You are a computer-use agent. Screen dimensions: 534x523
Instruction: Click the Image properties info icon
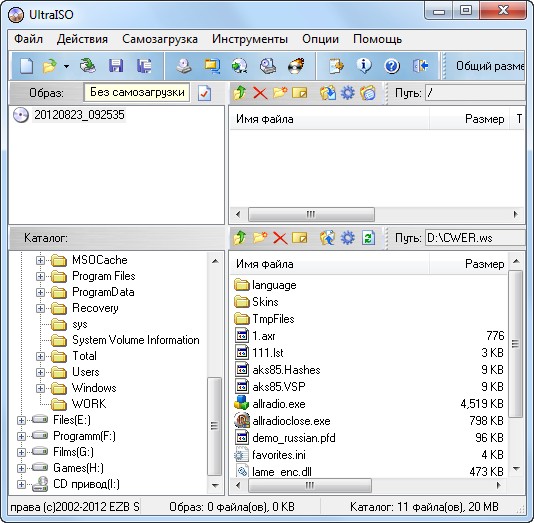pyautogui.click(x=364, y=66)
